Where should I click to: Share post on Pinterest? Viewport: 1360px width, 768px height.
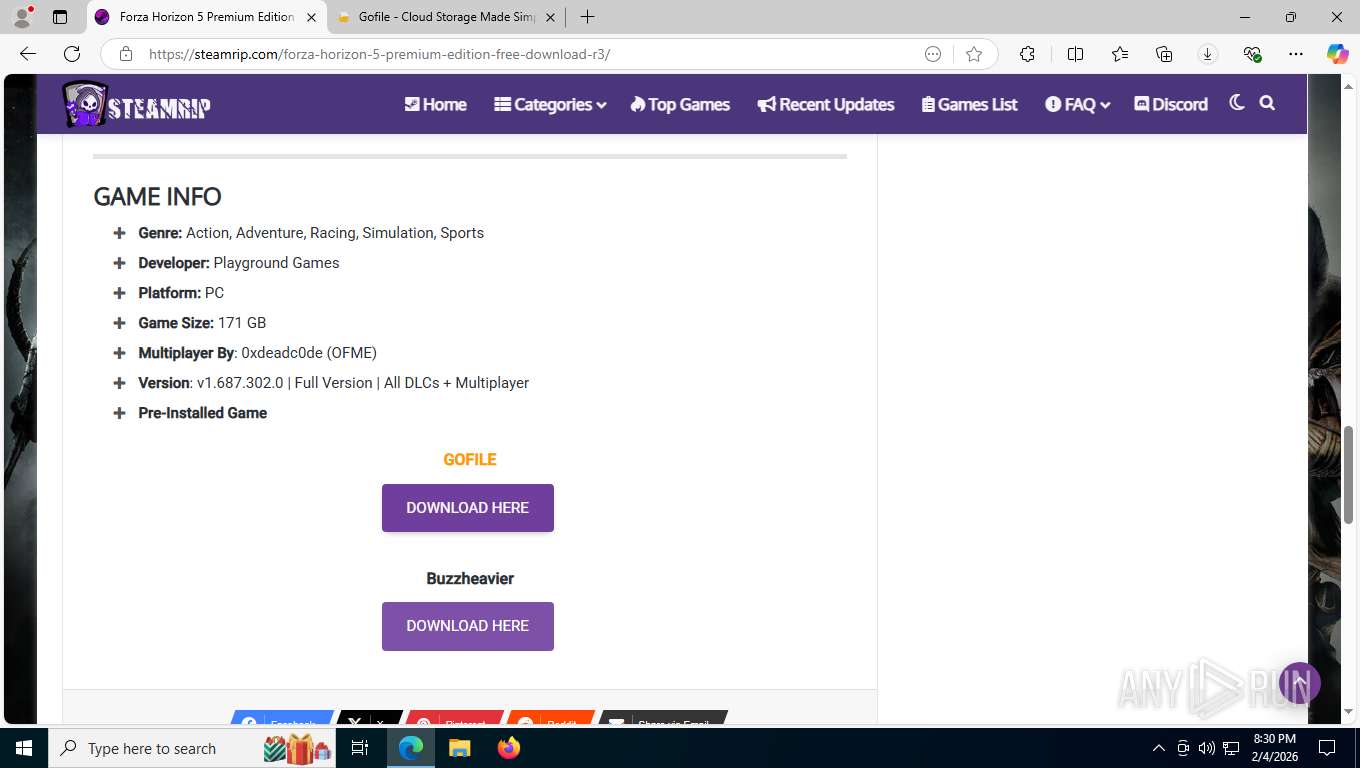click(x=455, y=718)
